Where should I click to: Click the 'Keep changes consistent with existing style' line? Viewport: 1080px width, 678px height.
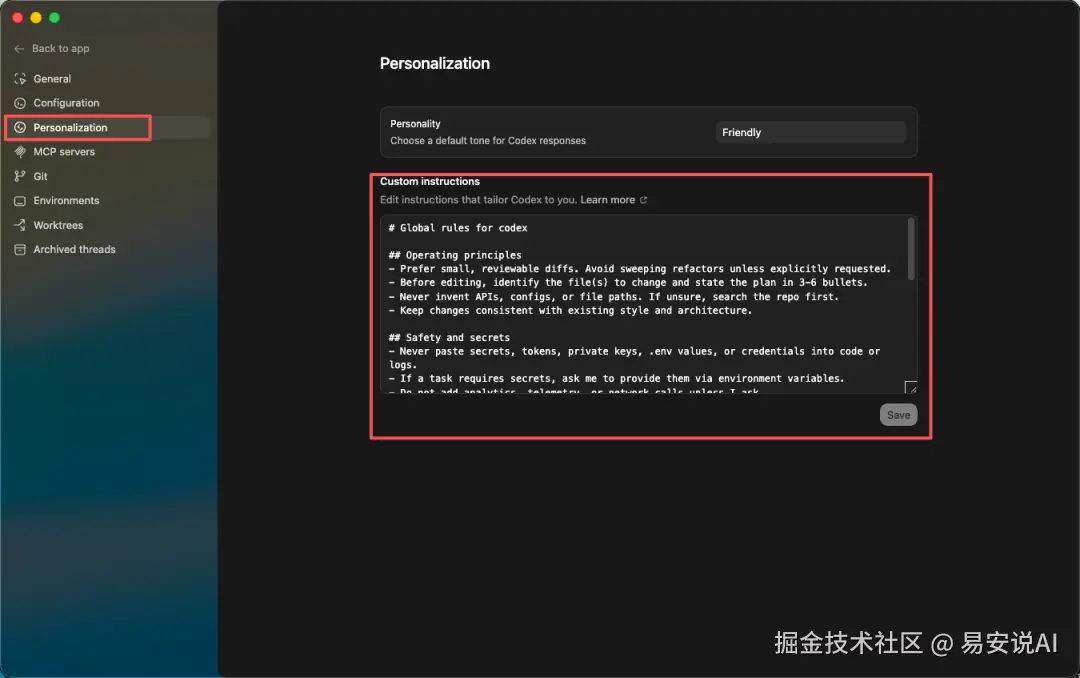[x=570, y=311]
